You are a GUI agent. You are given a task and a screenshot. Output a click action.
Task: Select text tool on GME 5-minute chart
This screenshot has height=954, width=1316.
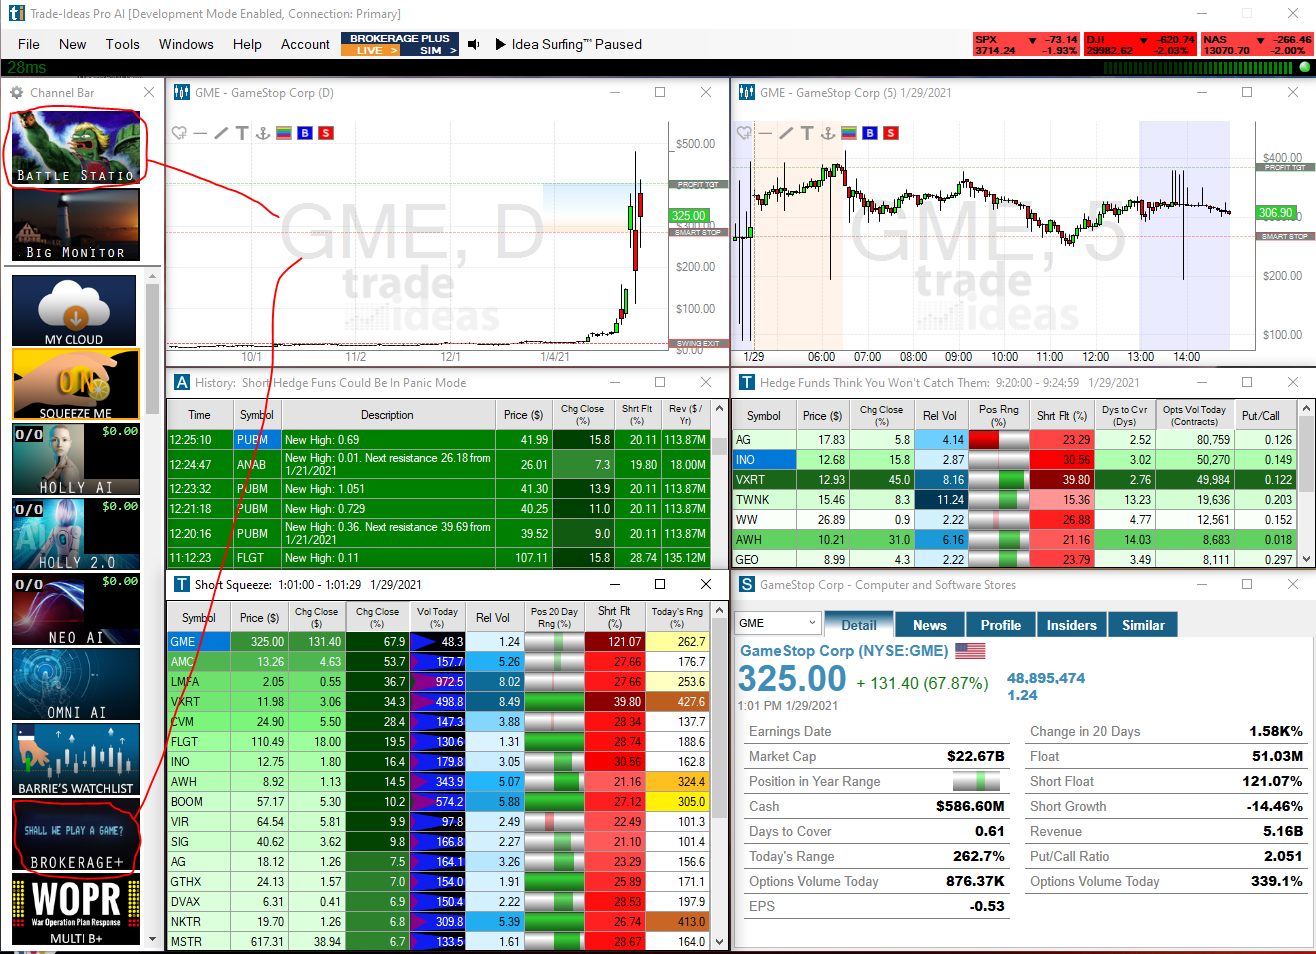(x=807, y=133)
